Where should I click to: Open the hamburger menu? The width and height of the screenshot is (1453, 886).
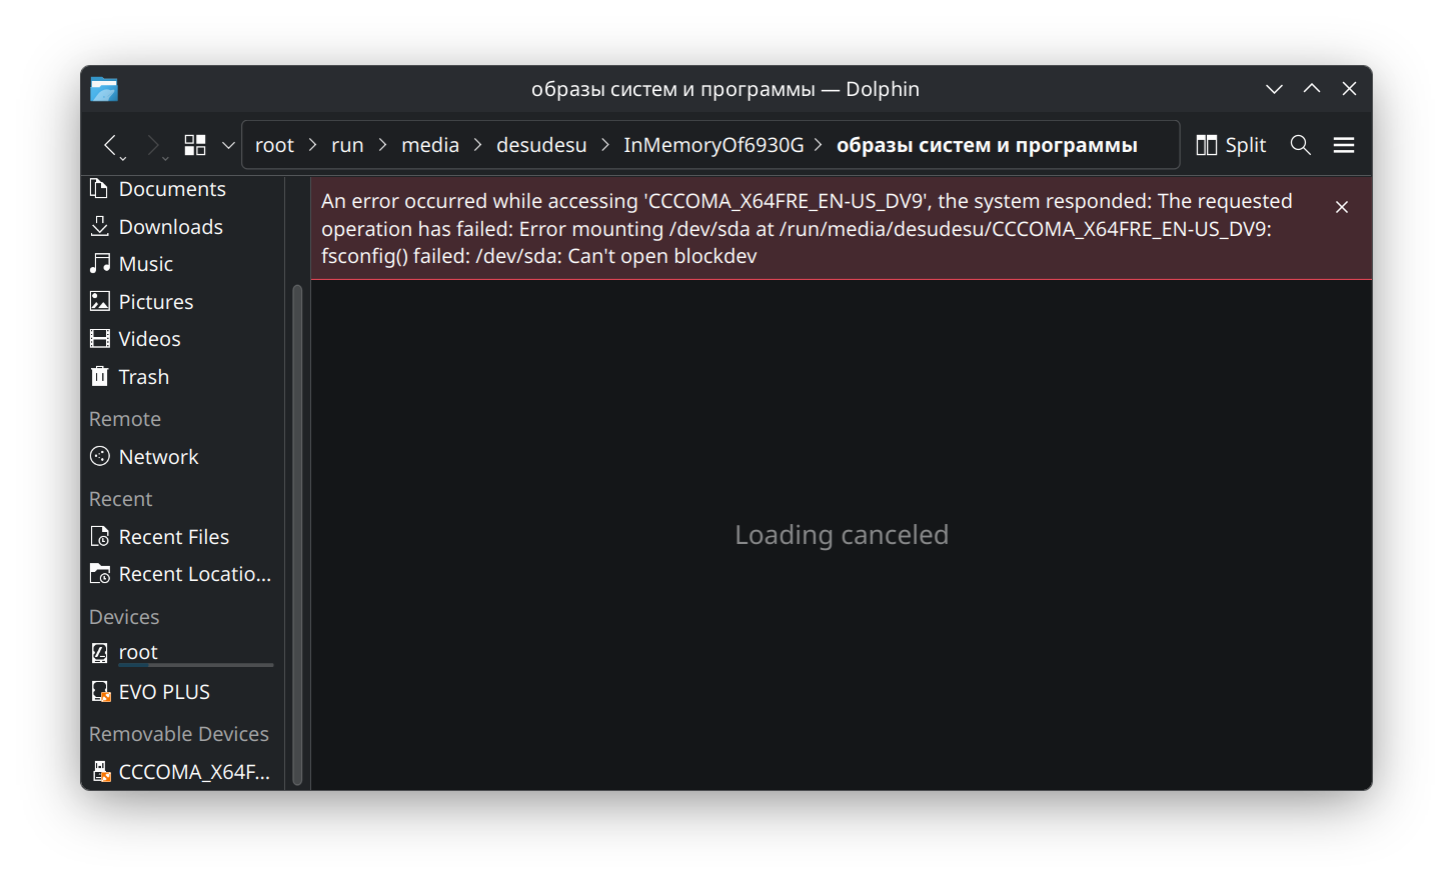1343,145
